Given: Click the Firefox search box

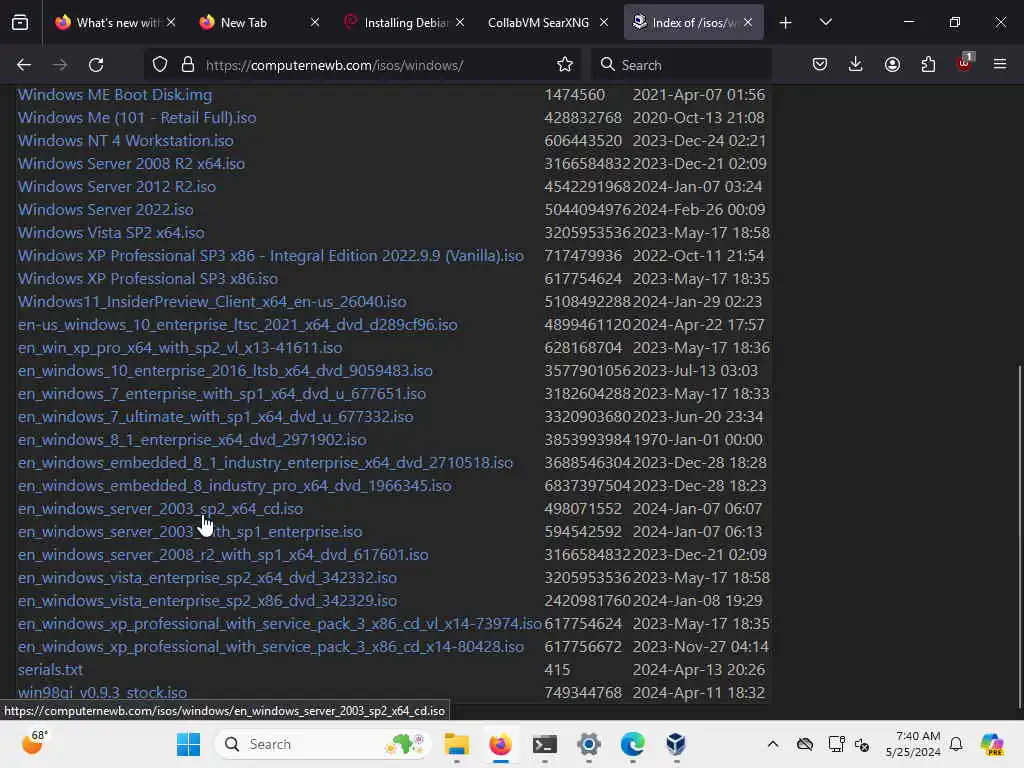Looking at the screenshot, I should pyautogui.click(x=682, y=65).
